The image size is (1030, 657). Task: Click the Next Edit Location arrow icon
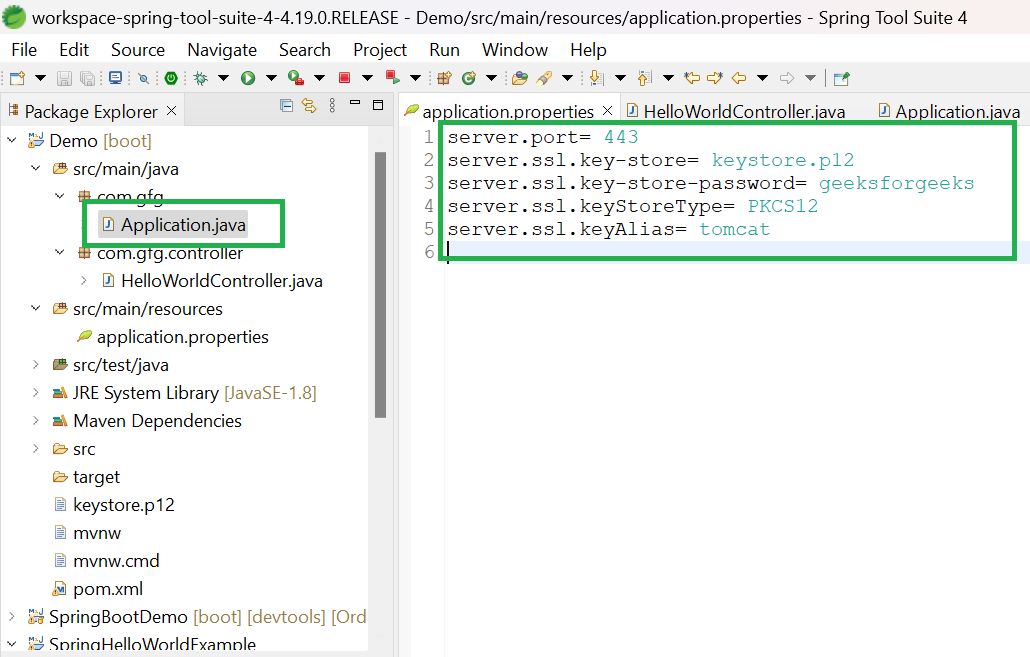coord(715,78)
